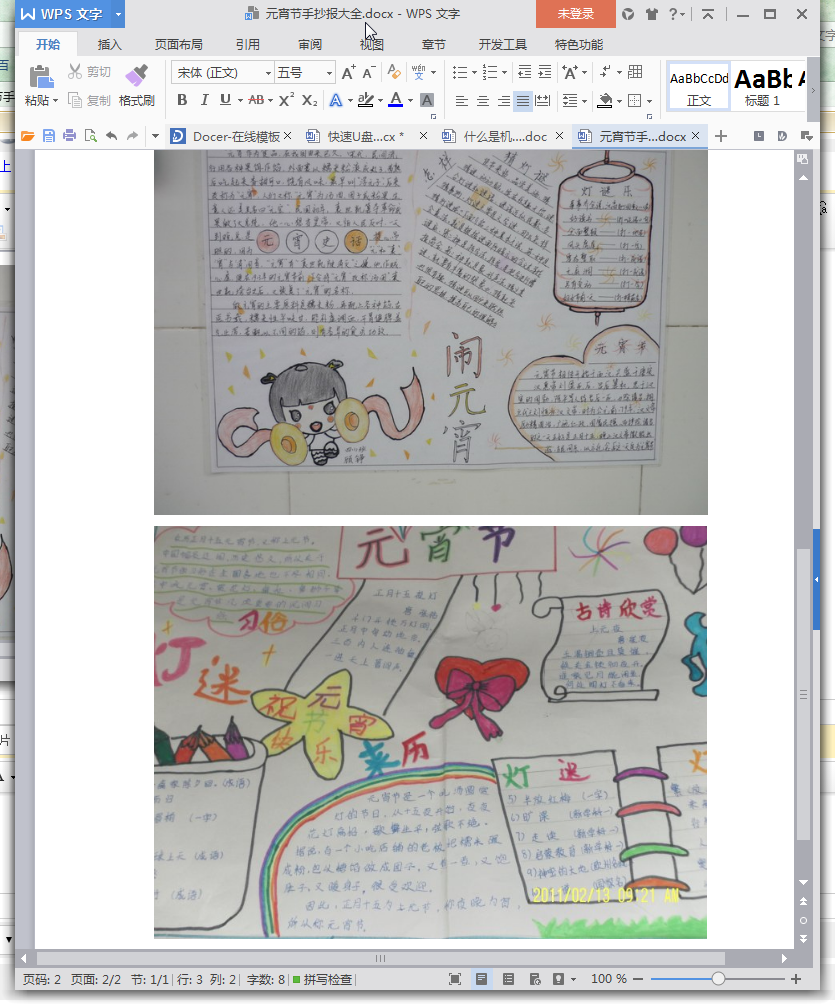835x1005 pixels.
Task: Increase font size with the A+ icon
Action: click(348, 72)
